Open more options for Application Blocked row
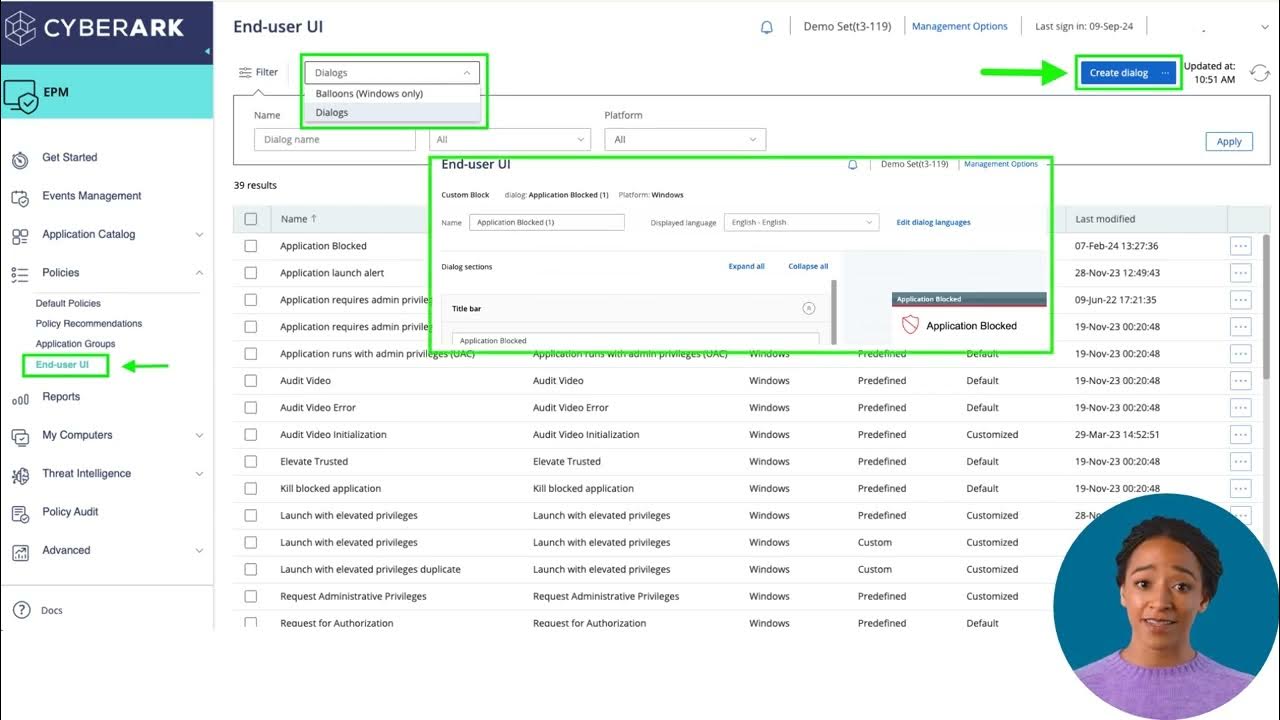Image resolution: width=1280 pixels, height=720 pixels. click(x=1241, y=246)
